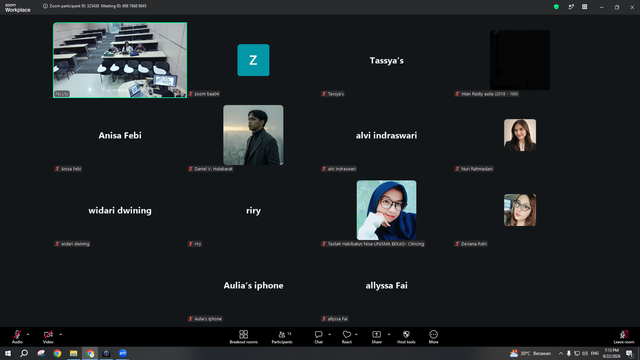Open Google Chrome from the taskbar

click(x=57, y=353)
